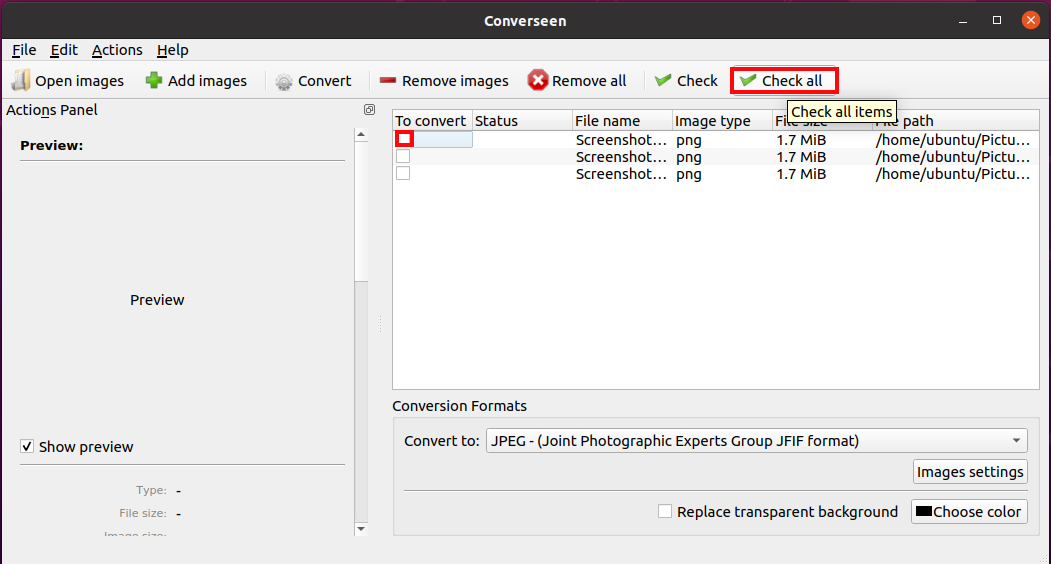Select the first row's file name cell
The image size is (1051, 564).
tap(622, 139)
